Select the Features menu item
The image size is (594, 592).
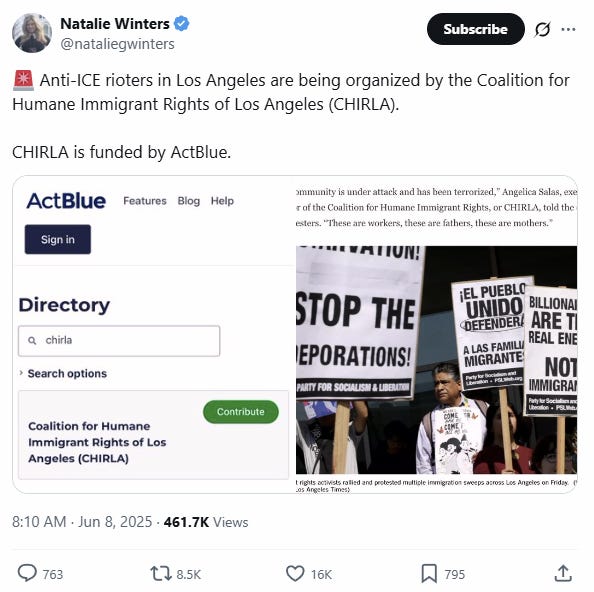145,201
